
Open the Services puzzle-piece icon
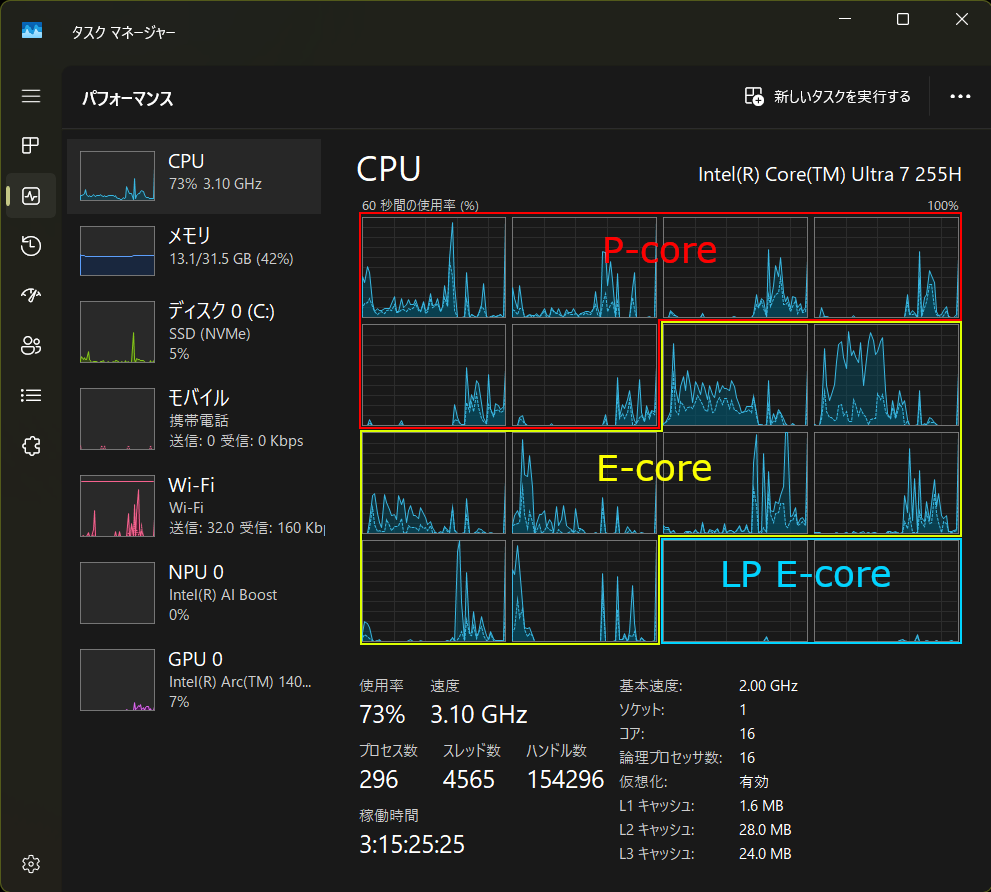click(x=31, y=445)
